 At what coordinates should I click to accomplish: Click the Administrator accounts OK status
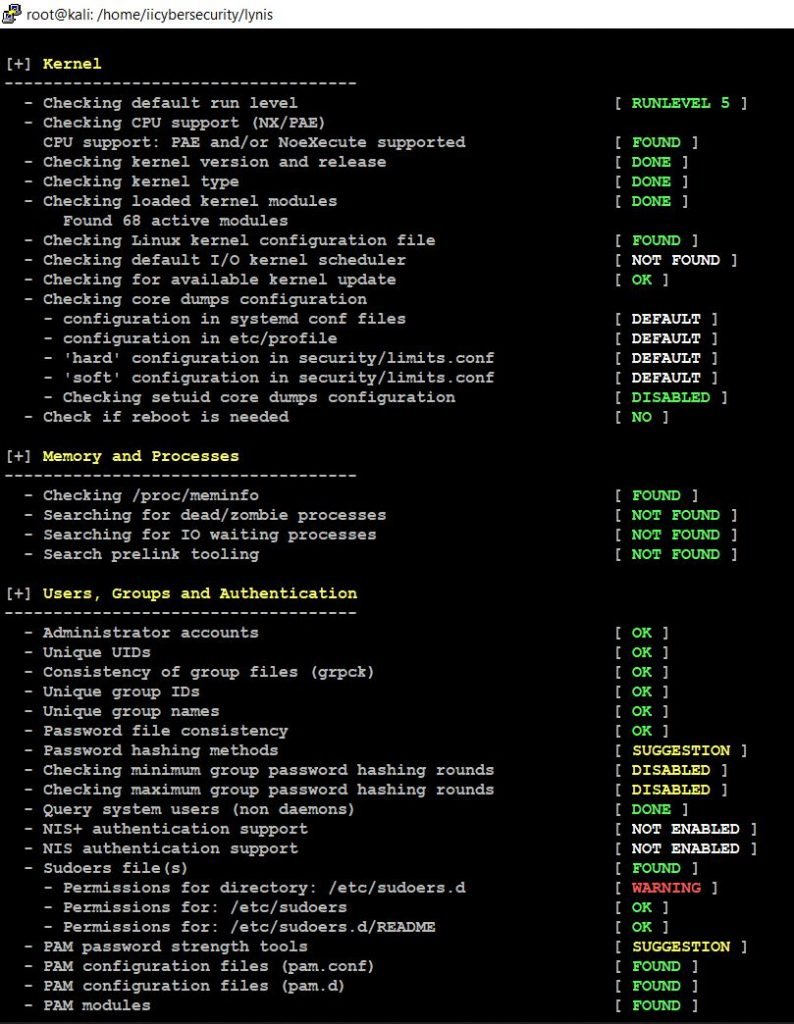[641, 633]
